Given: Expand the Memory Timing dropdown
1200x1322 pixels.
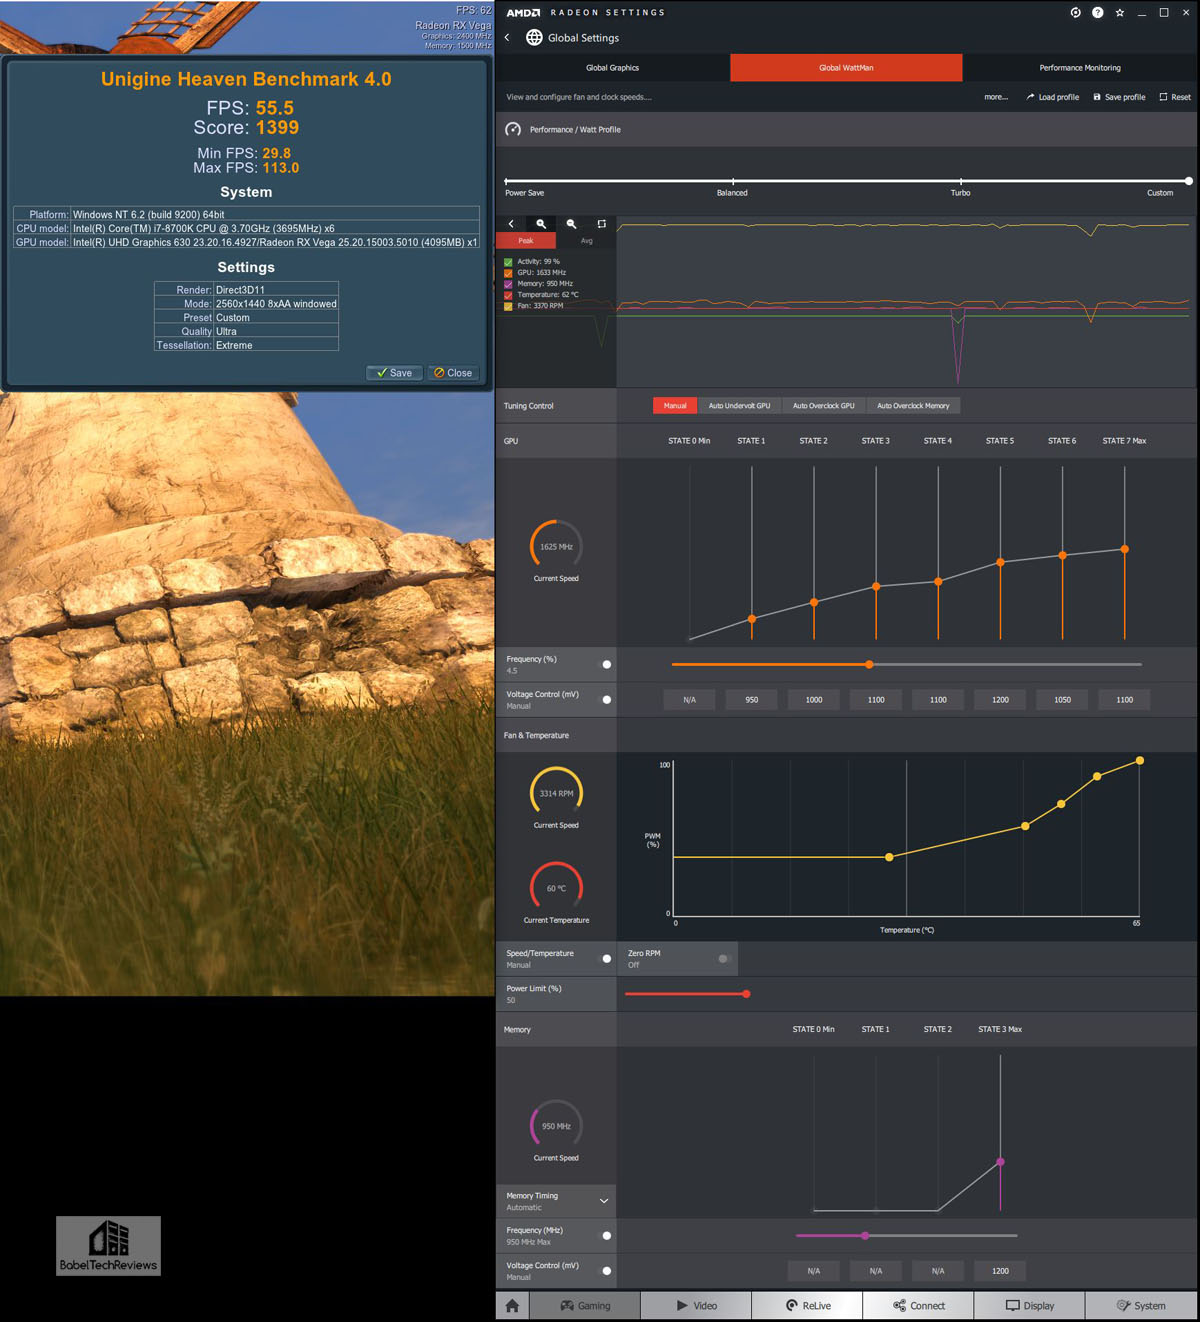Looking at the screenshot, I should tap(604, 1201).
